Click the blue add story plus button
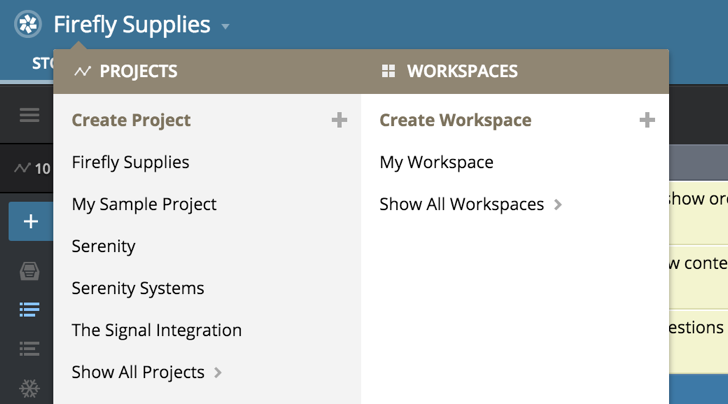728x404 pixels. (x=31, y=221)
